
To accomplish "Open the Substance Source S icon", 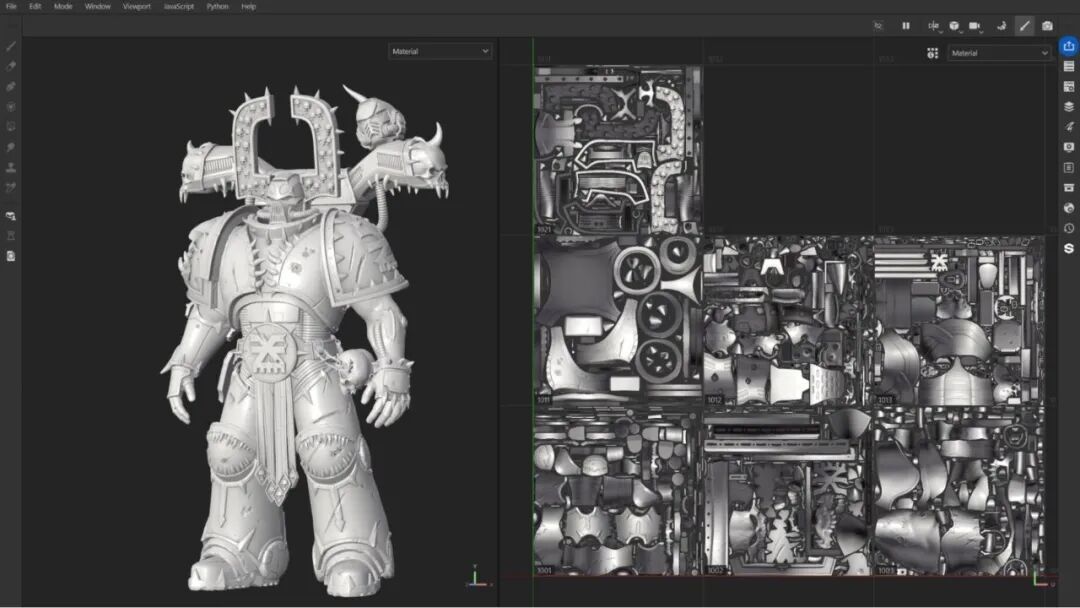I will pos(1068,248).
